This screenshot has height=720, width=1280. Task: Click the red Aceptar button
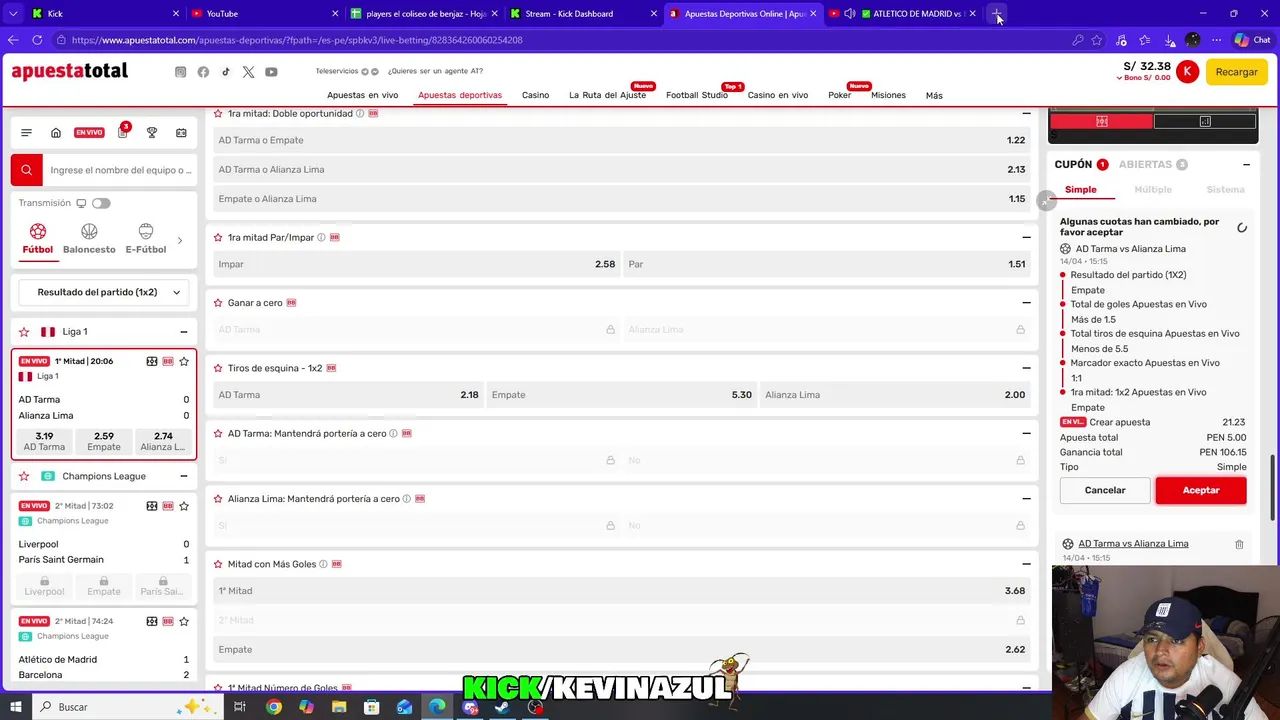[x=1201, y=490]
